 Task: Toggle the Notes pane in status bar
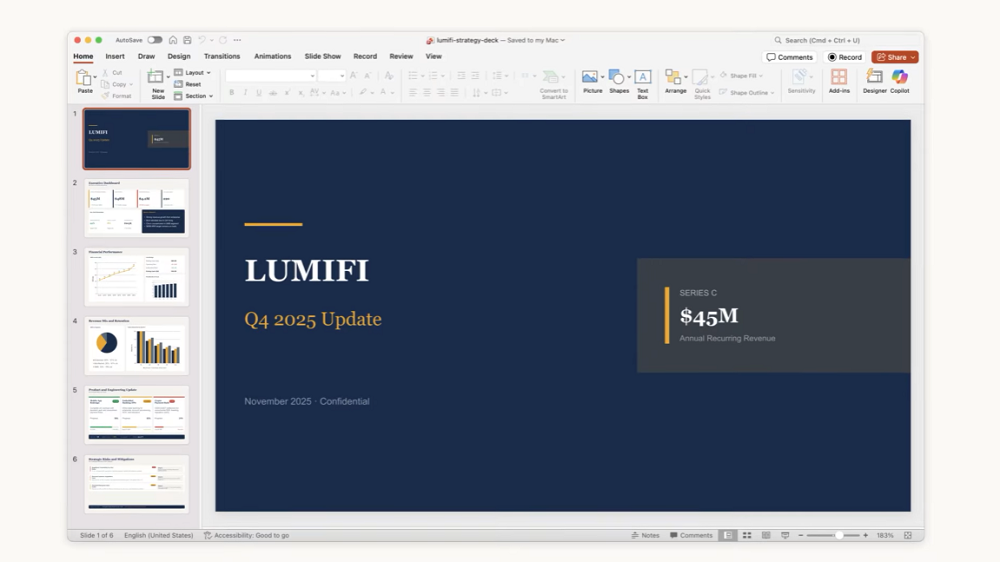point(646,536)
